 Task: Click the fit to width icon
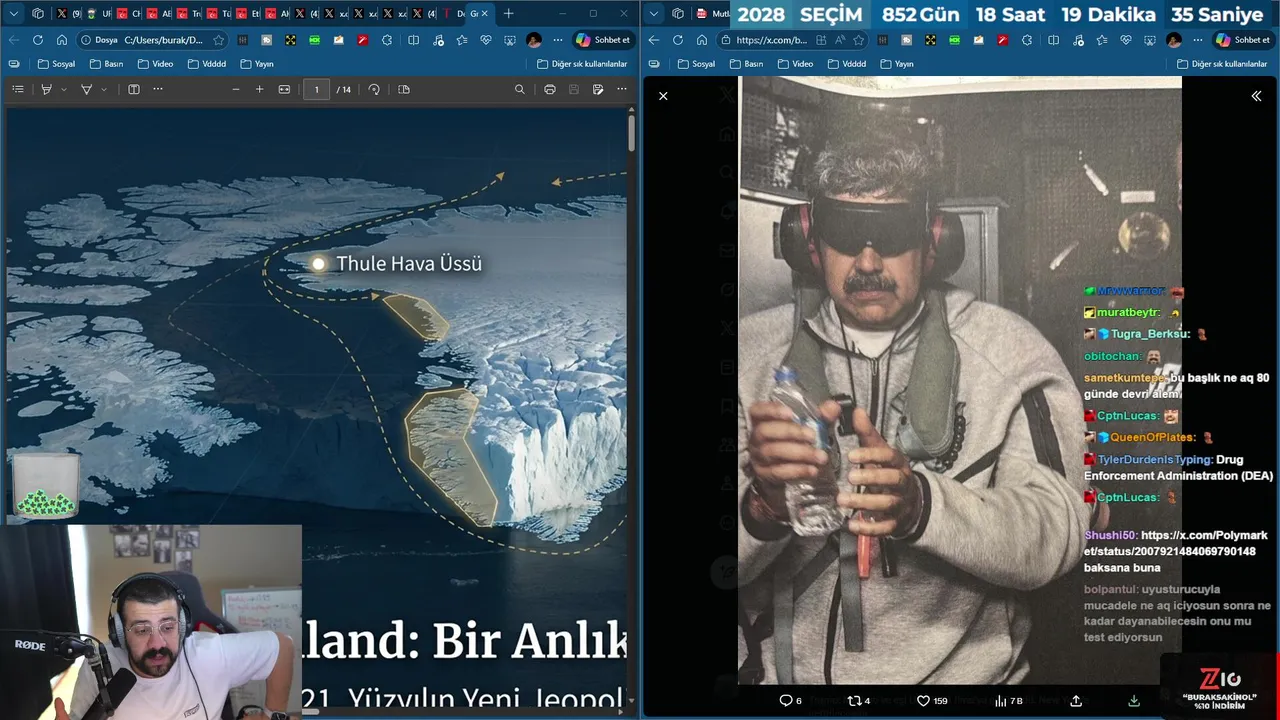[284, 89]
